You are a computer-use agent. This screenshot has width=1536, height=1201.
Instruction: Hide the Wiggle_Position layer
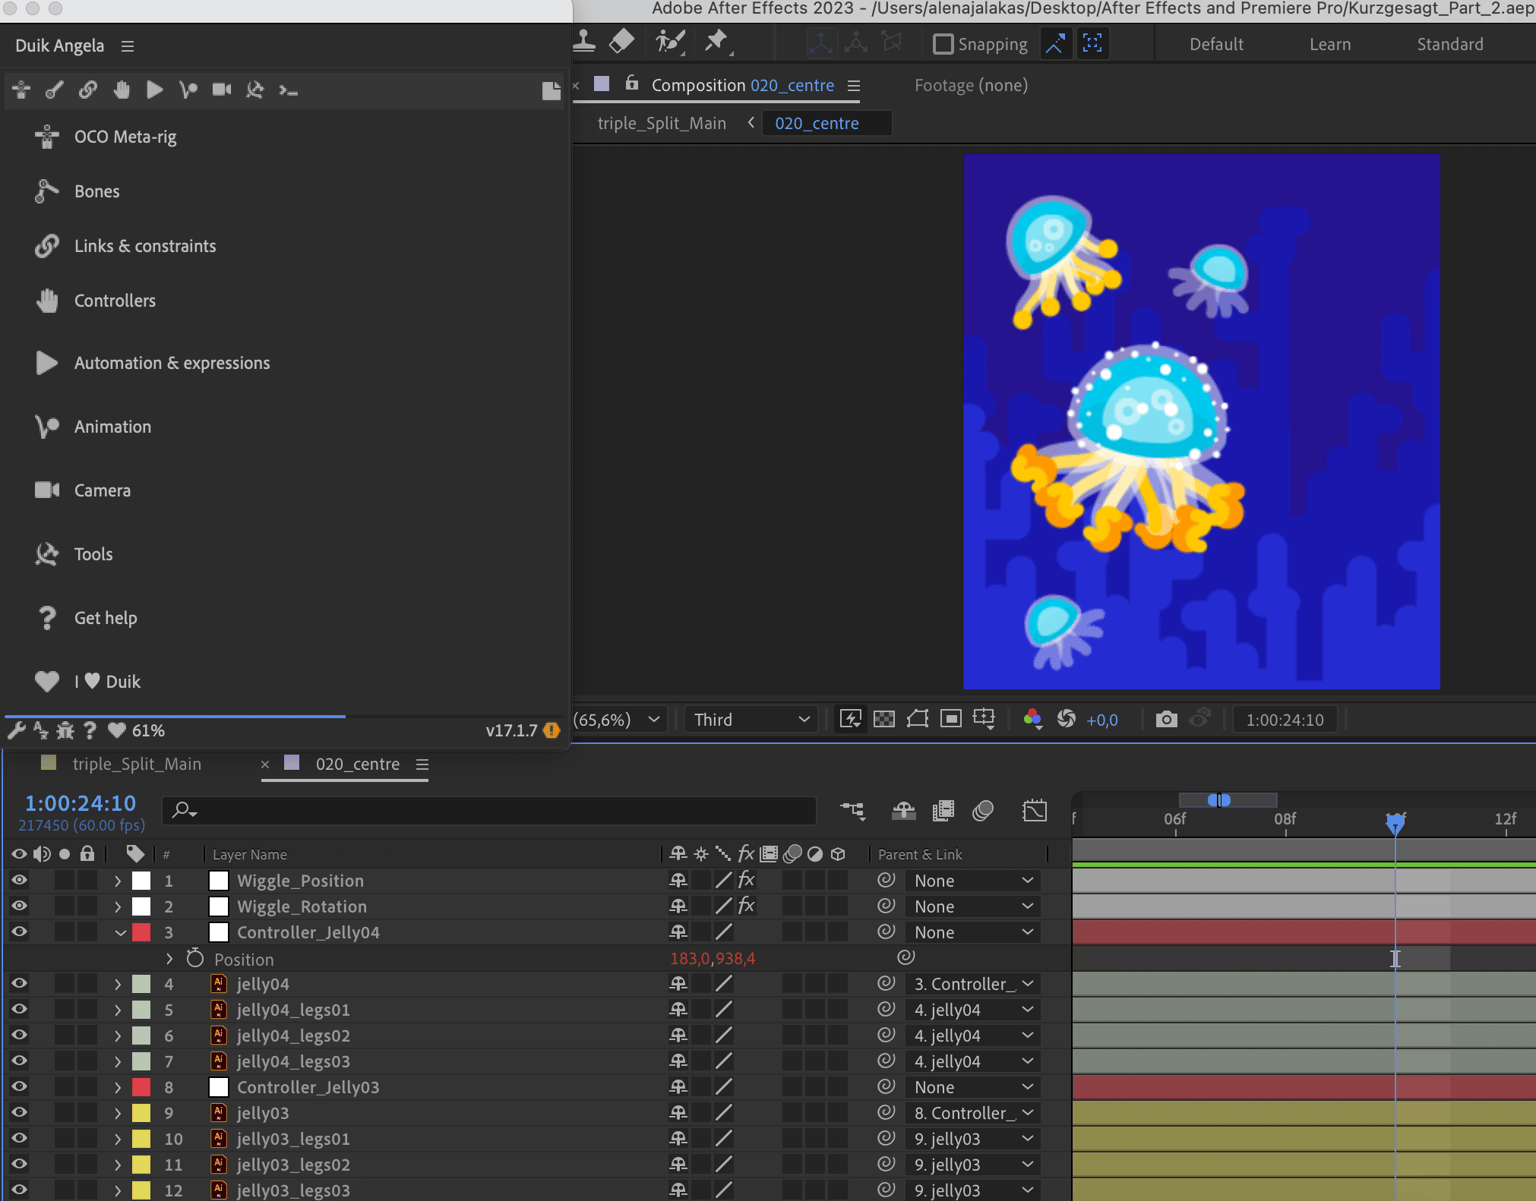coord(19,881)
